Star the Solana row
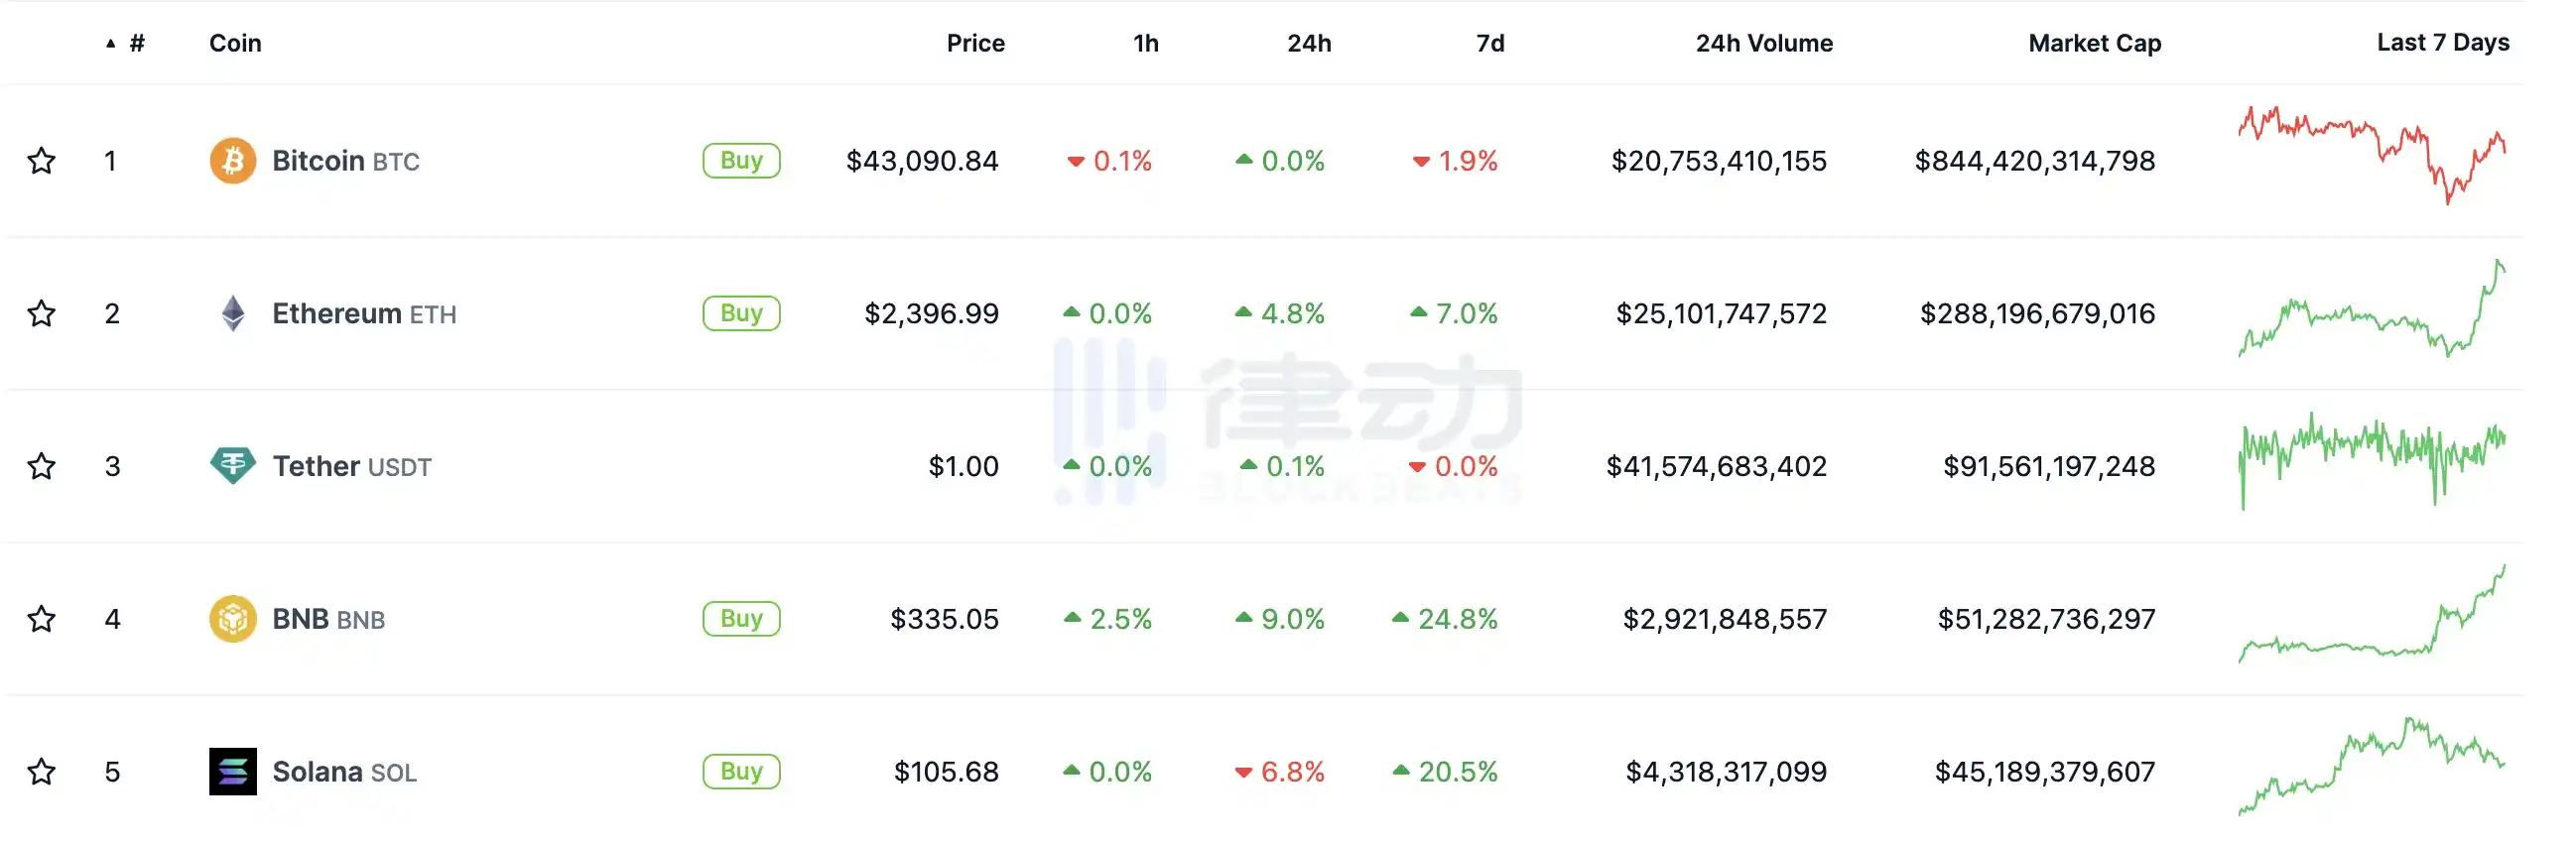2576x843 pixels. click(41, 771)
